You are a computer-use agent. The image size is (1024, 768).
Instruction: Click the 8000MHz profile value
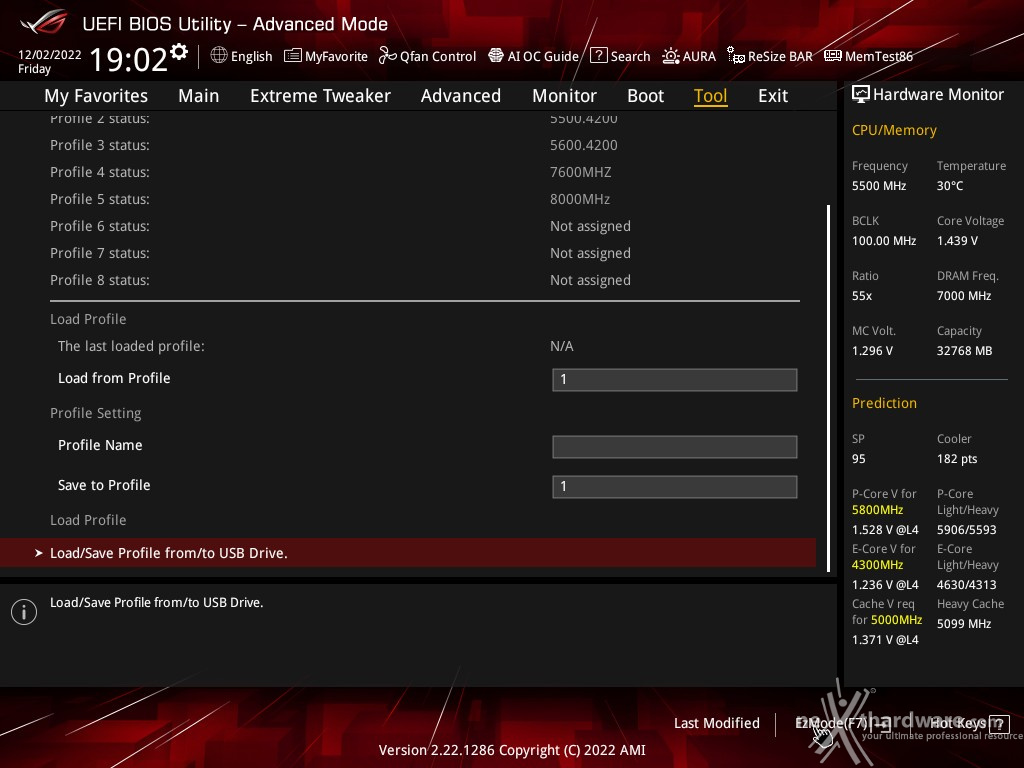[580, 199]
